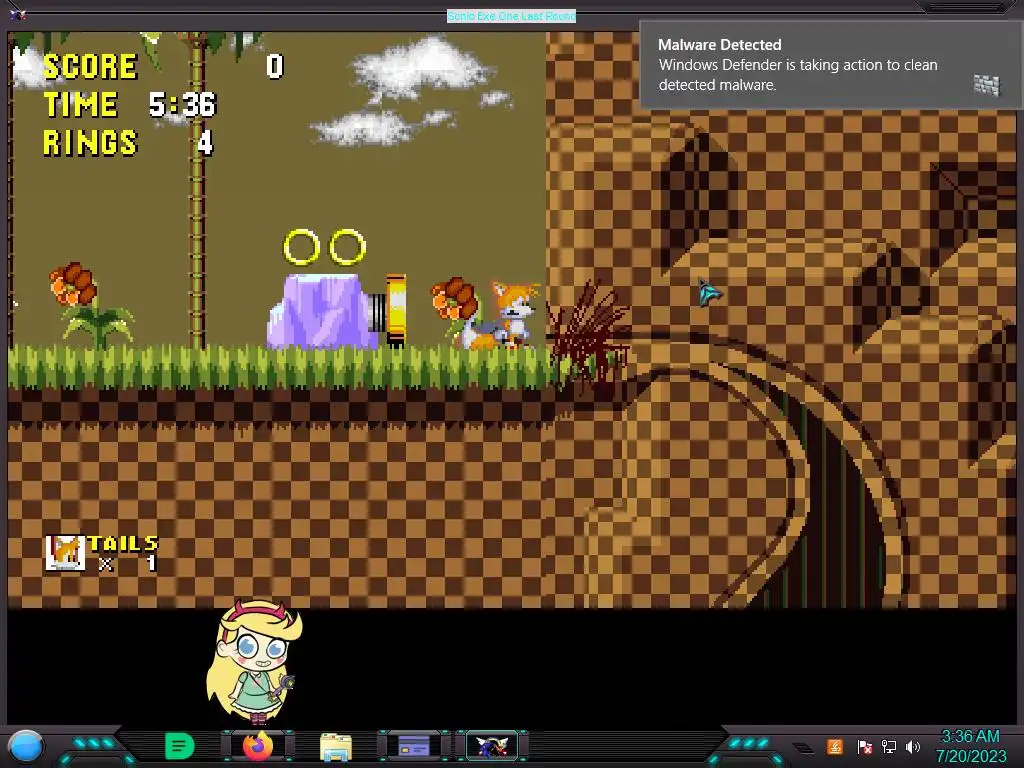The width and height of the screenshot is (1024, 768).
Task: Open the Java tray icon
Action: click(834, 746)
